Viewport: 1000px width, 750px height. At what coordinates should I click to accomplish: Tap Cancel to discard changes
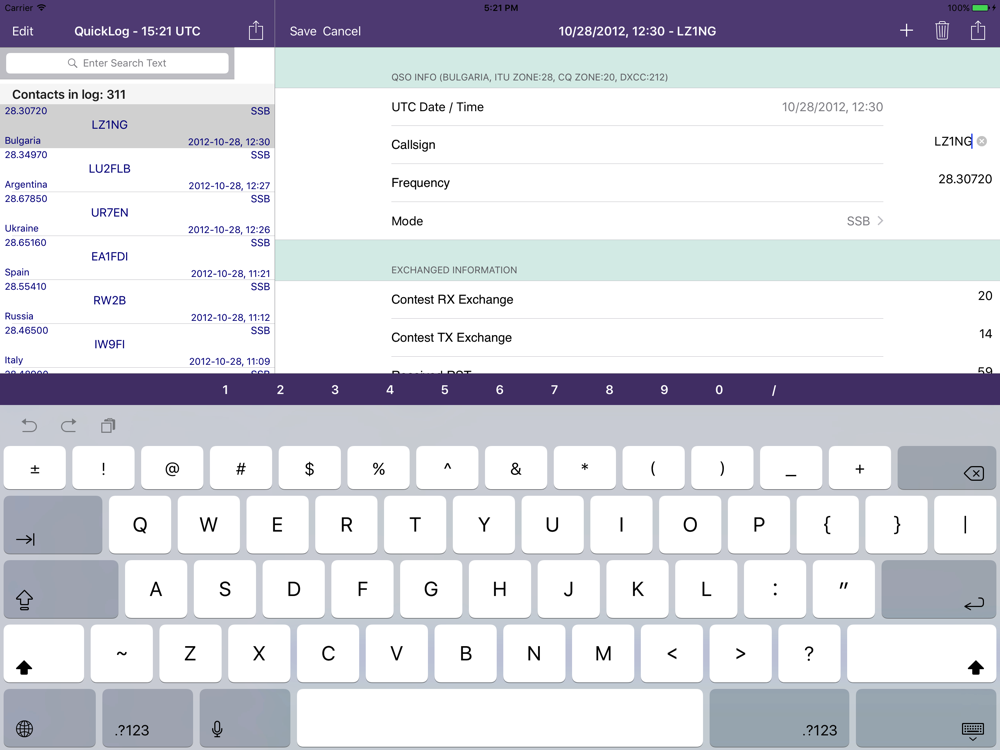(x=341, y=31)
